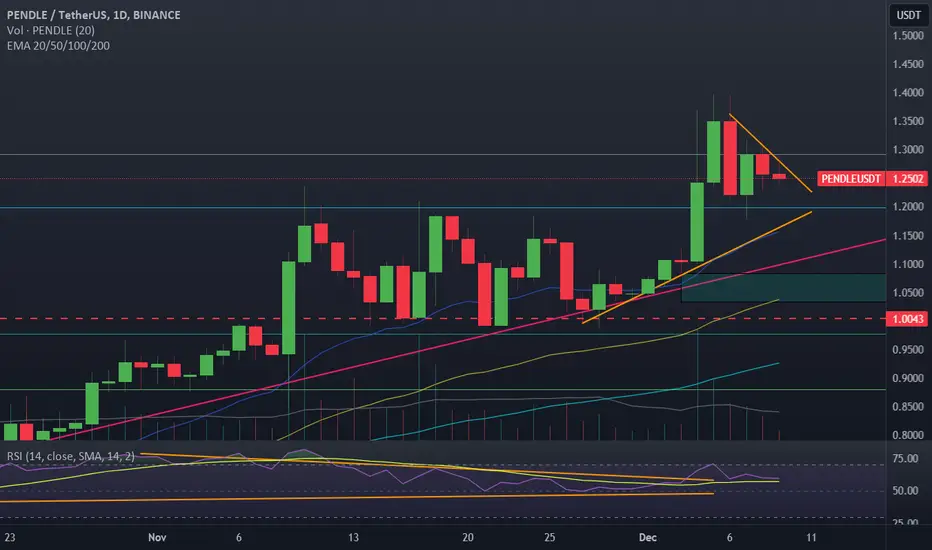
Task: Click the 0.9000 price axis label
Action: click(908, 378)
